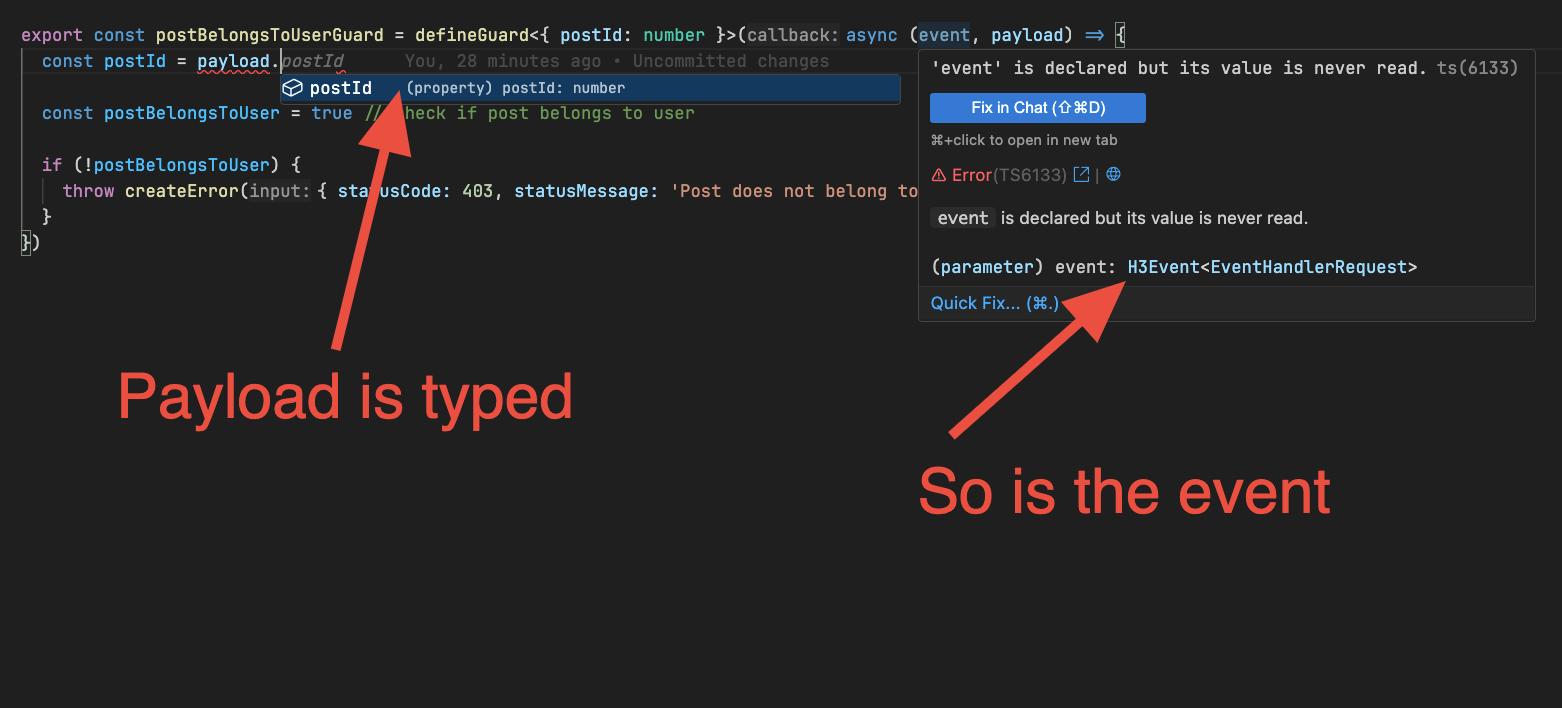Open the Quick Fix link in hover popup
The image size is (1562, 708).
(994, 303)
